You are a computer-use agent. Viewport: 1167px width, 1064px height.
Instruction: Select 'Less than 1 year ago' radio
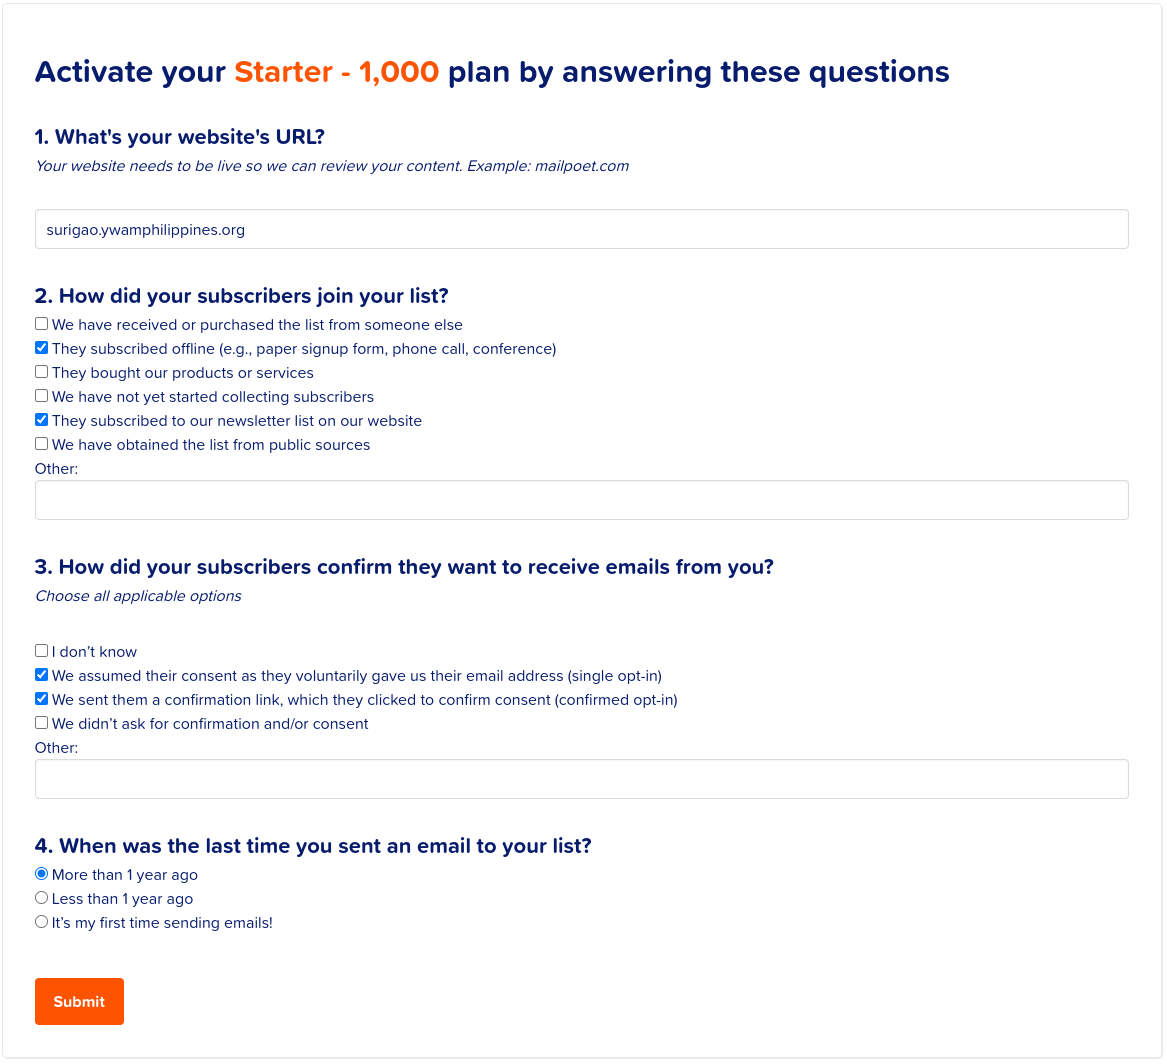tap(42, 898)
